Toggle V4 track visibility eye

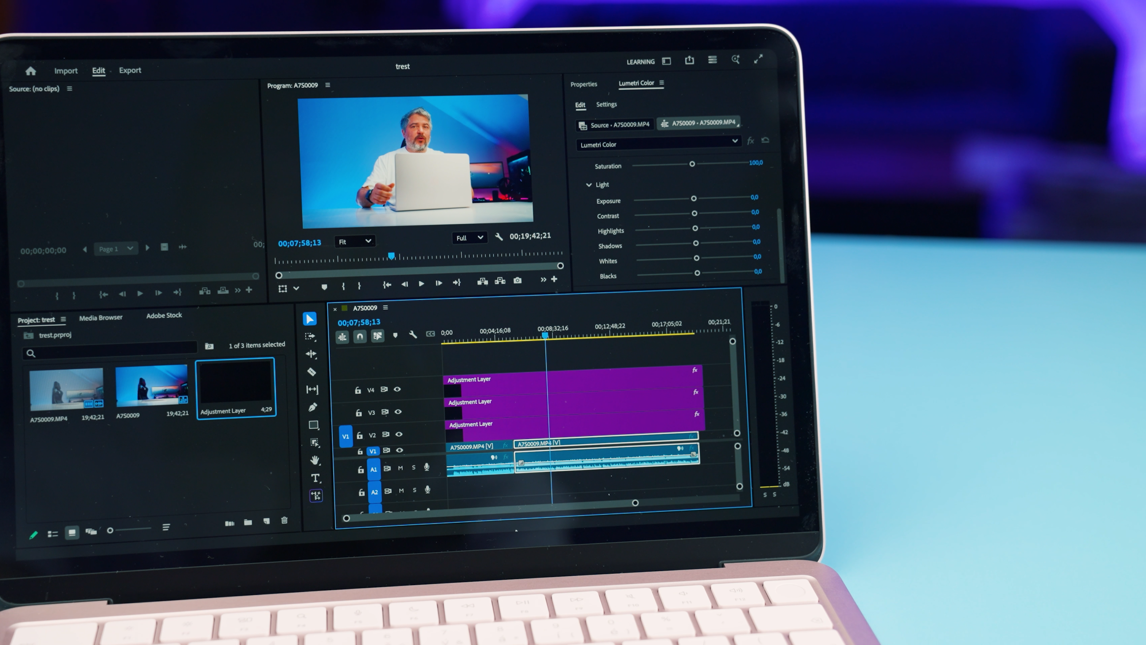(398, 389)
